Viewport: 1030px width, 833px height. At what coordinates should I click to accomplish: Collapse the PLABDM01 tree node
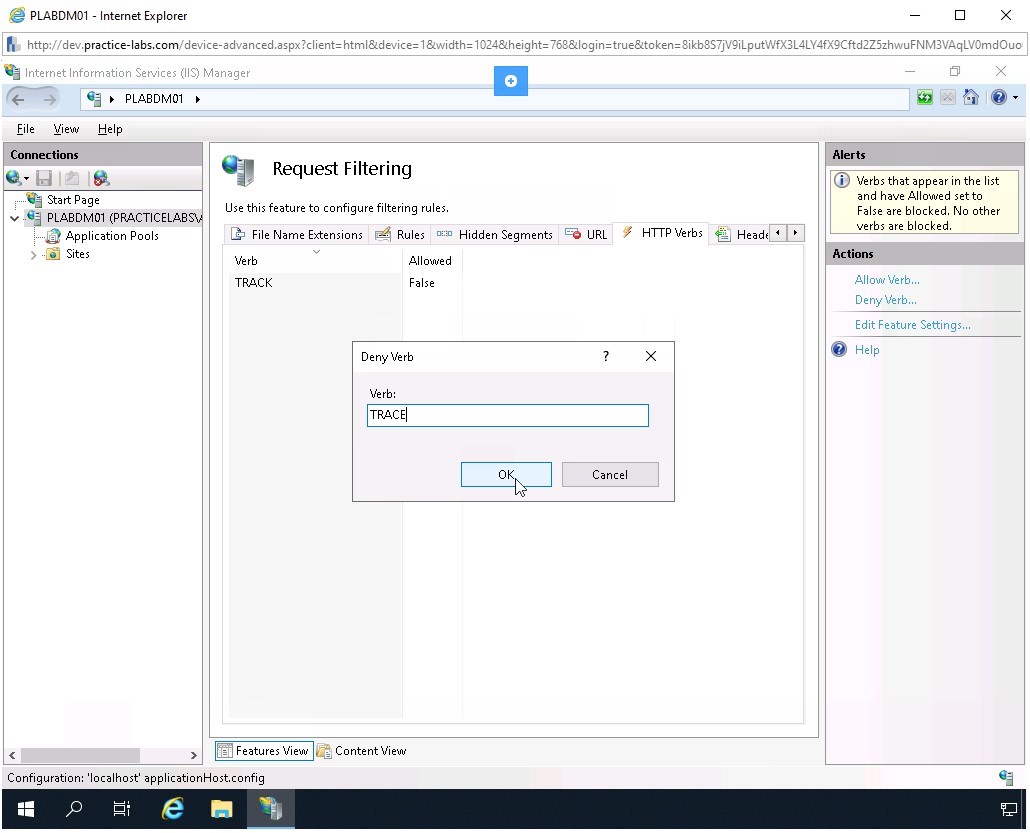coord(14,217)
